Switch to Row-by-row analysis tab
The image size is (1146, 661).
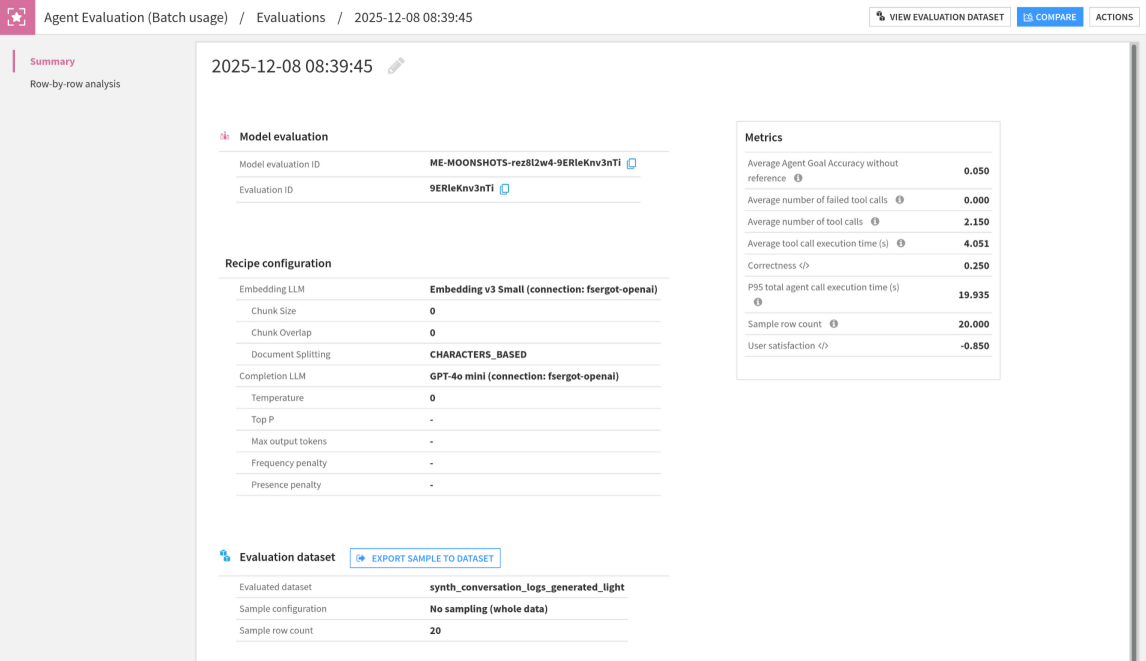pyautogui.click(x=75, y=84)
